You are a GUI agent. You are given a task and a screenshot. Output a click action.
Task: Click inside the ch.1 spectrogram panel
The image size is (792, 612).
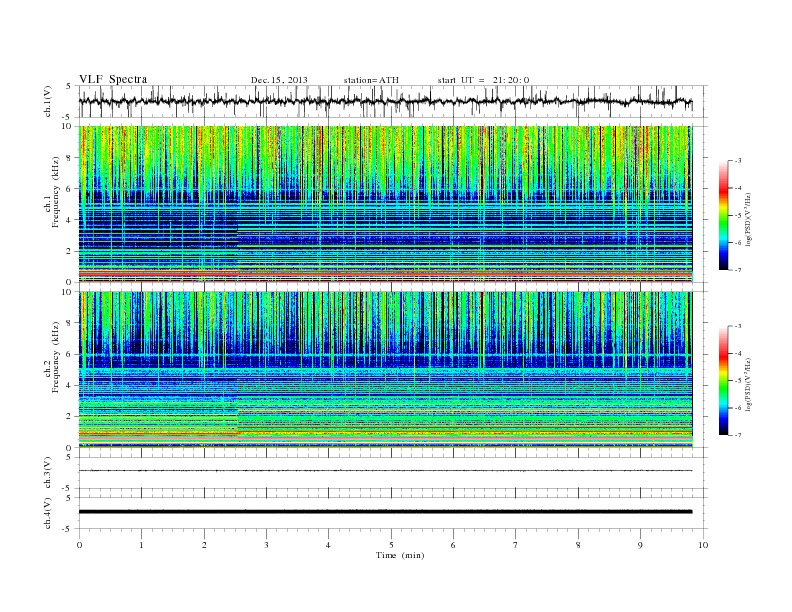click(x=385, y=204)
